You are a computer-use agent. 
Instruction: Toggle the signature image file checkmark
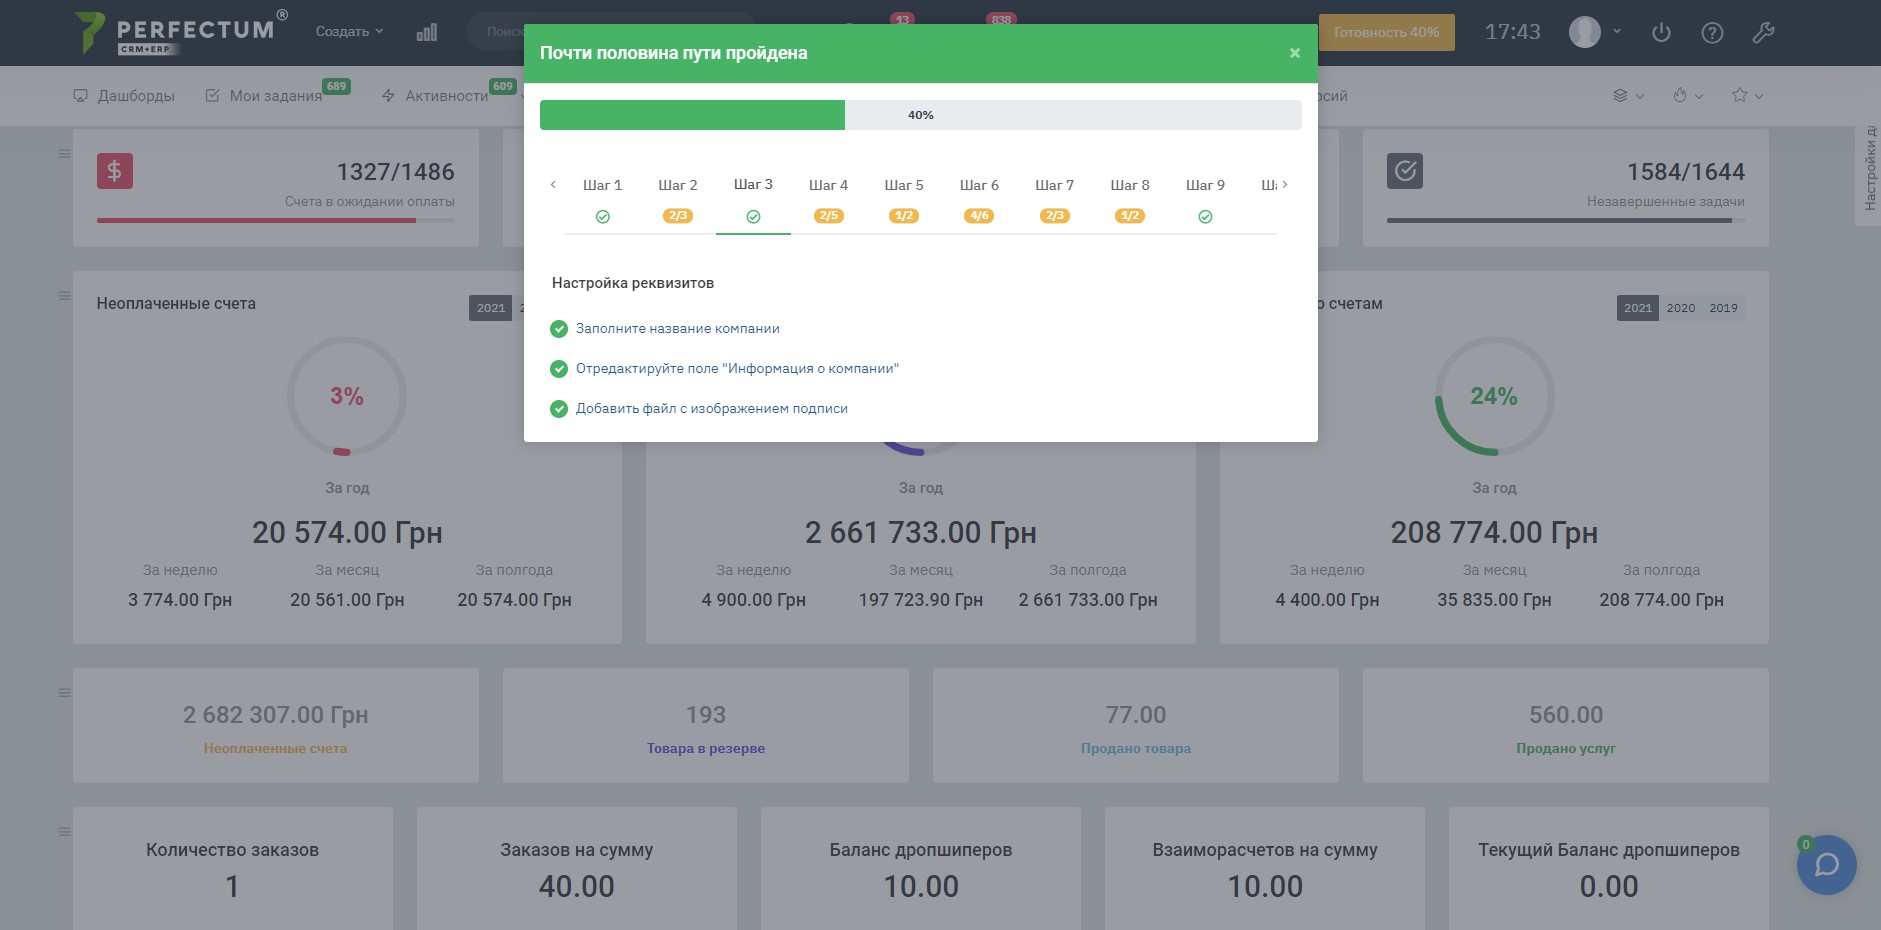(559, 409)
